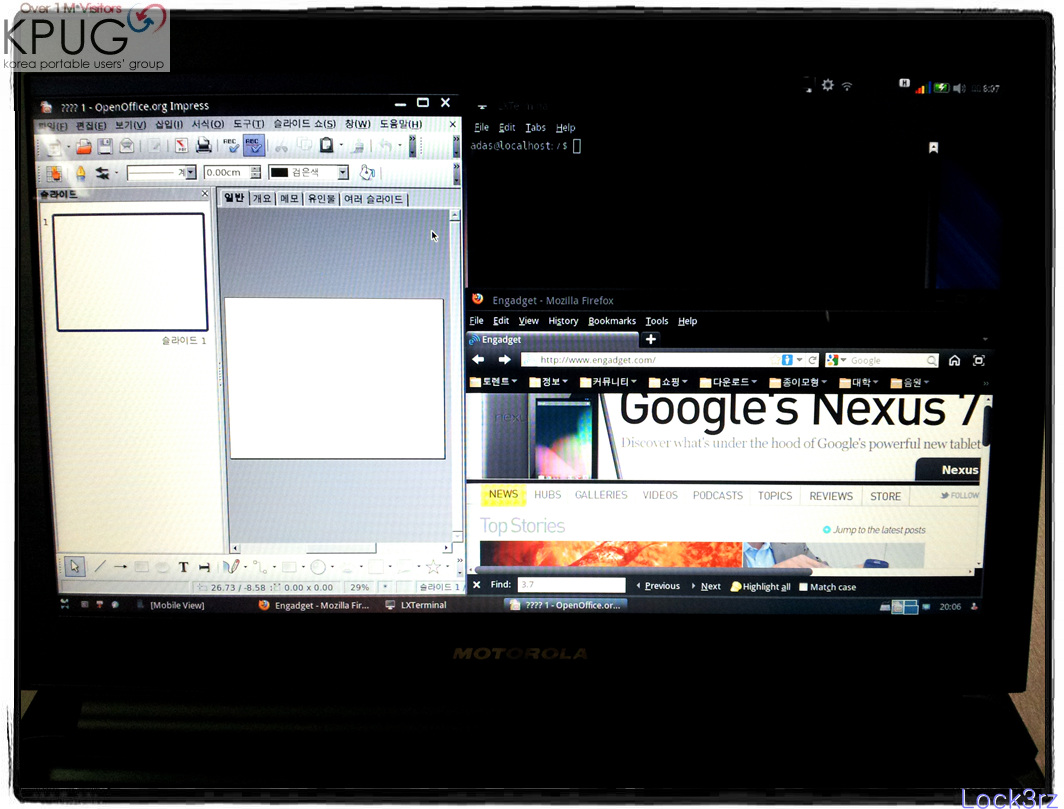Expand the Impress line style dropdown
This screenshot has width=1064, height=809.
click(191, 172)
